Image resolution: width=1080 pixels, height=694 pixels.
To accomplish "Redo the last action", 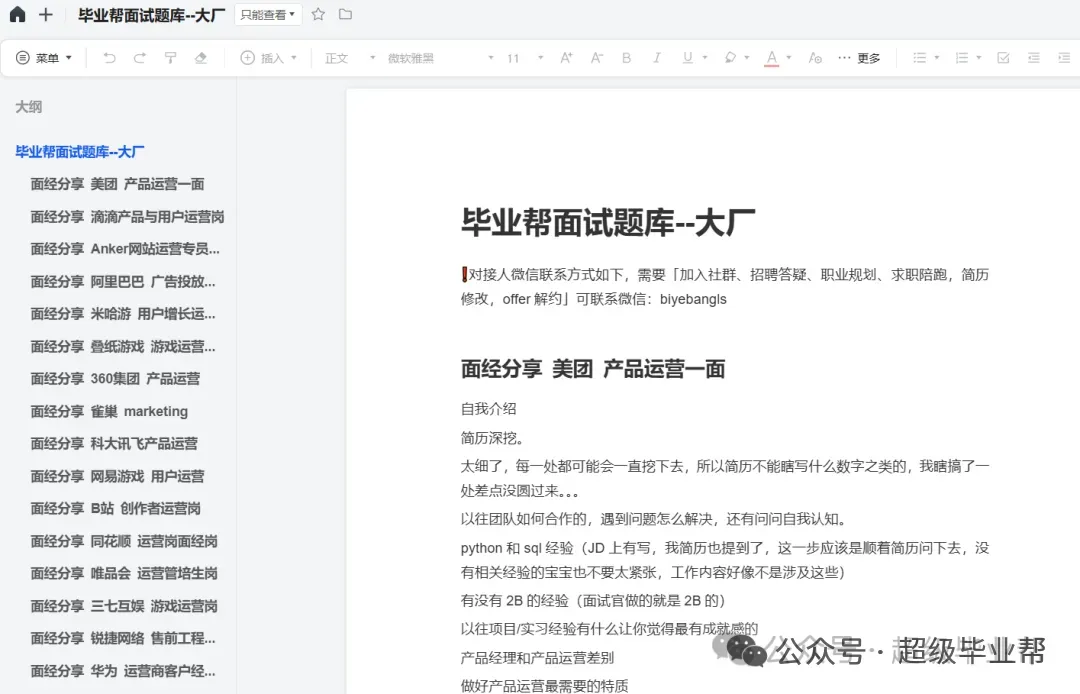I will point(140,58).
